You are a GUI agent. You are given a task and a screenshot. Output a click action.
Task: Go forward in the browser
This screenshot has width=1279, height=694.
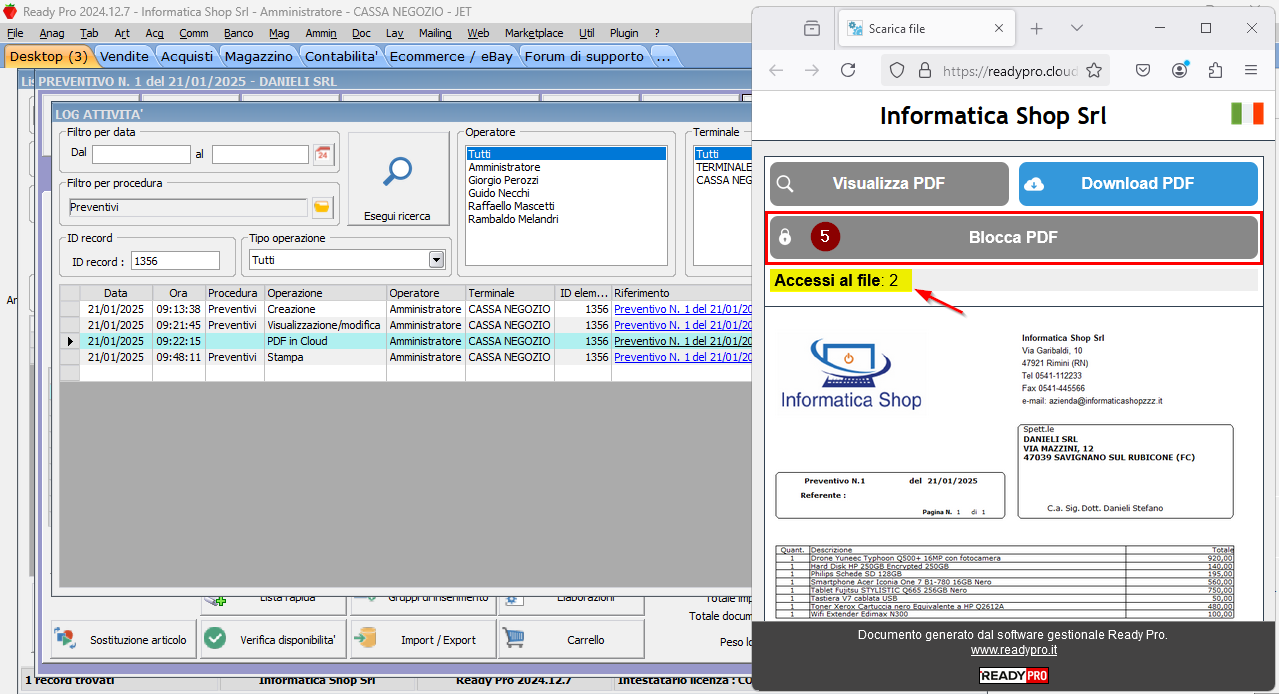point(812,70)
